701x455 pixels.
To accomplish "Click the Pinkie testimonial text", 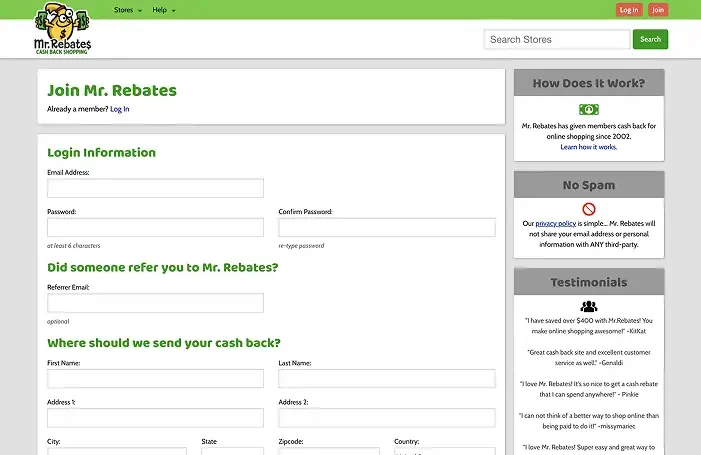I will tap(589, 389).
